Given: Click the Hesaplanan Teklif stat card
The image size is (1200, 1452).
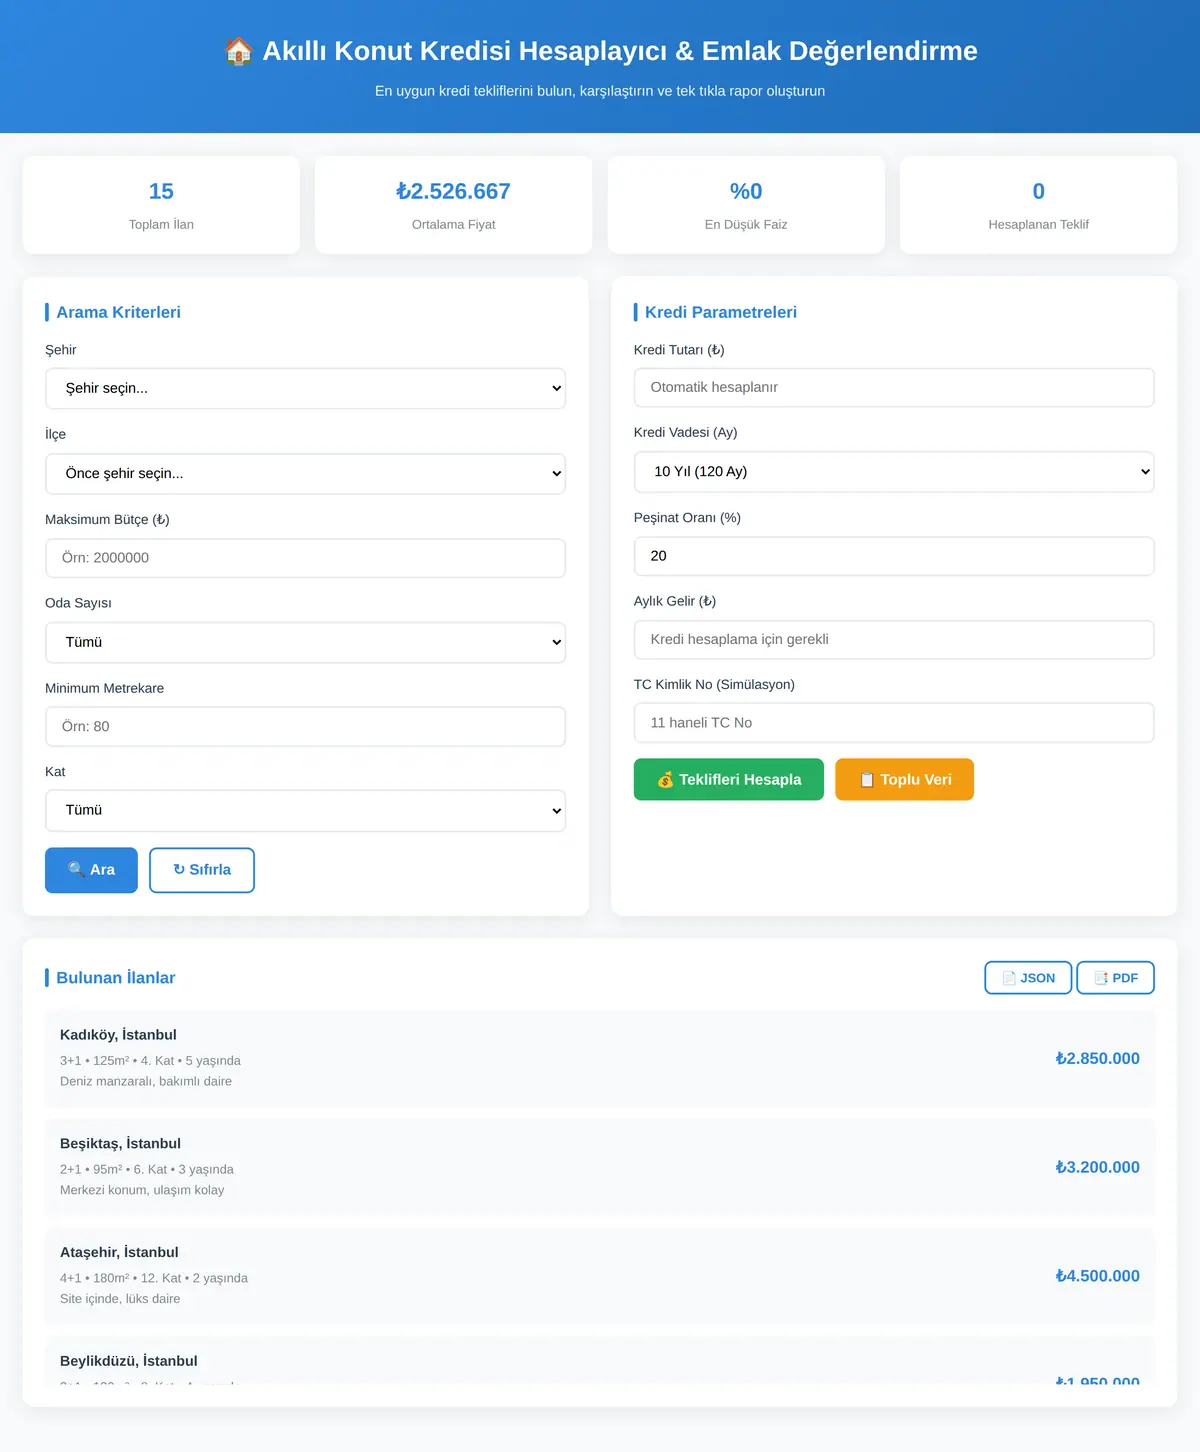Looking at the screenshot, I should tap(1038, 204).
